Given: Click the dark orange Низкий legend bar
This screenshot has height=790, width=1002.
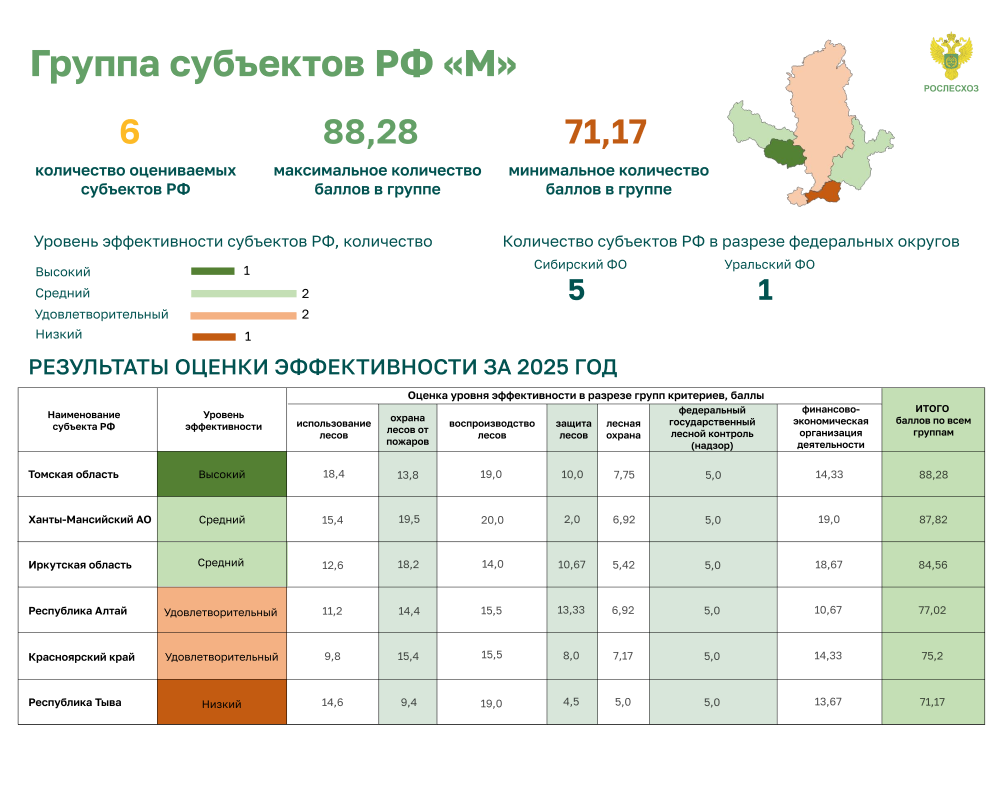Looking at the screenshot, I should coord(214,337).
